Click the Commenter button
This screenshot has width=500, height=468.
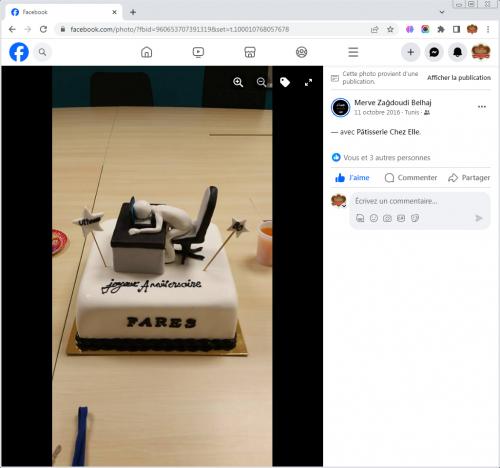click(411, 178)
